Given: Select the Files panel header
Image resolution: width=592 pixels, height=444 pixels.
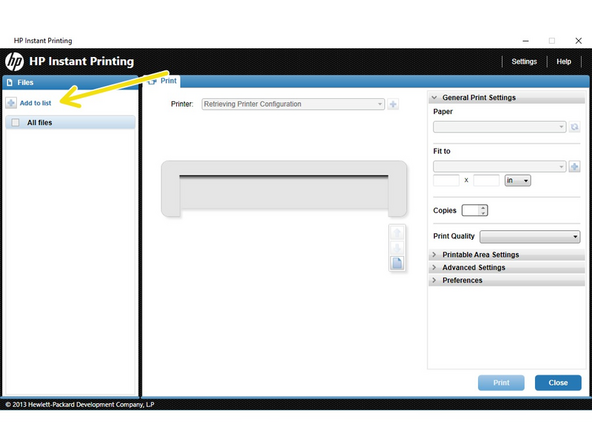Looking at the screenshot, I should click(70, 82).
